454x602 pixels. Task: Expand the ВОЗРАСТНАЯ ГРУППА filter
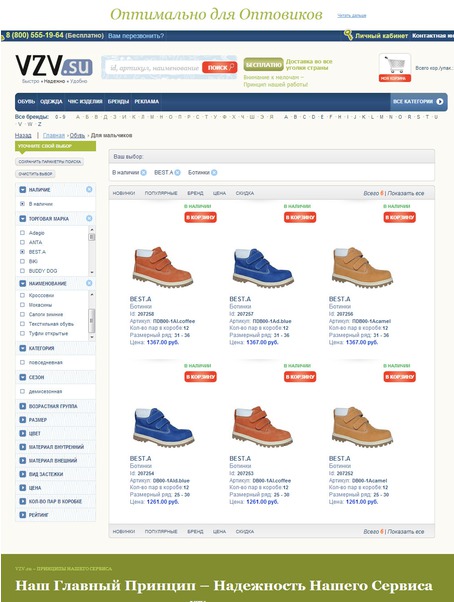click(x=23, y=406)
